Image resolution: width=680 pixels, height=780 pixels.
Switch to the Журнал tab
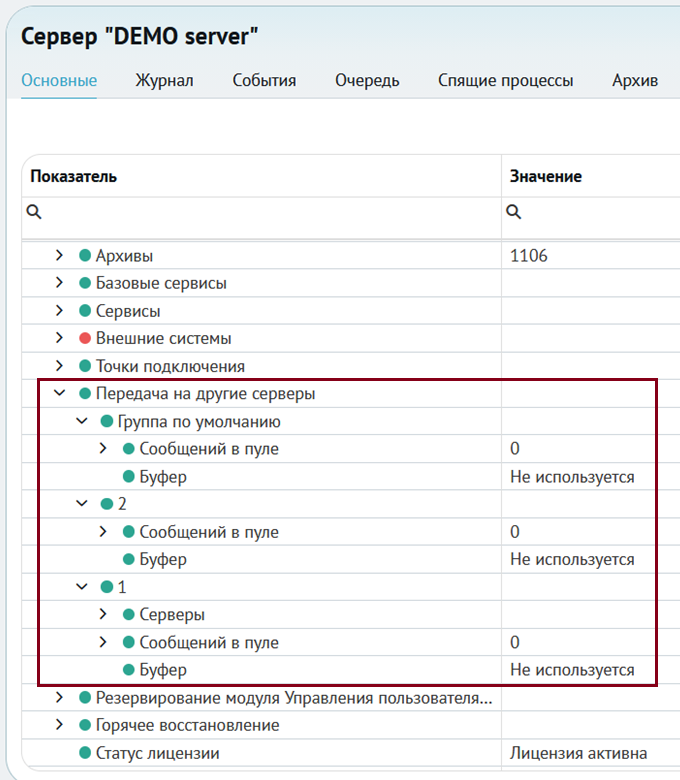pos(164,81)
